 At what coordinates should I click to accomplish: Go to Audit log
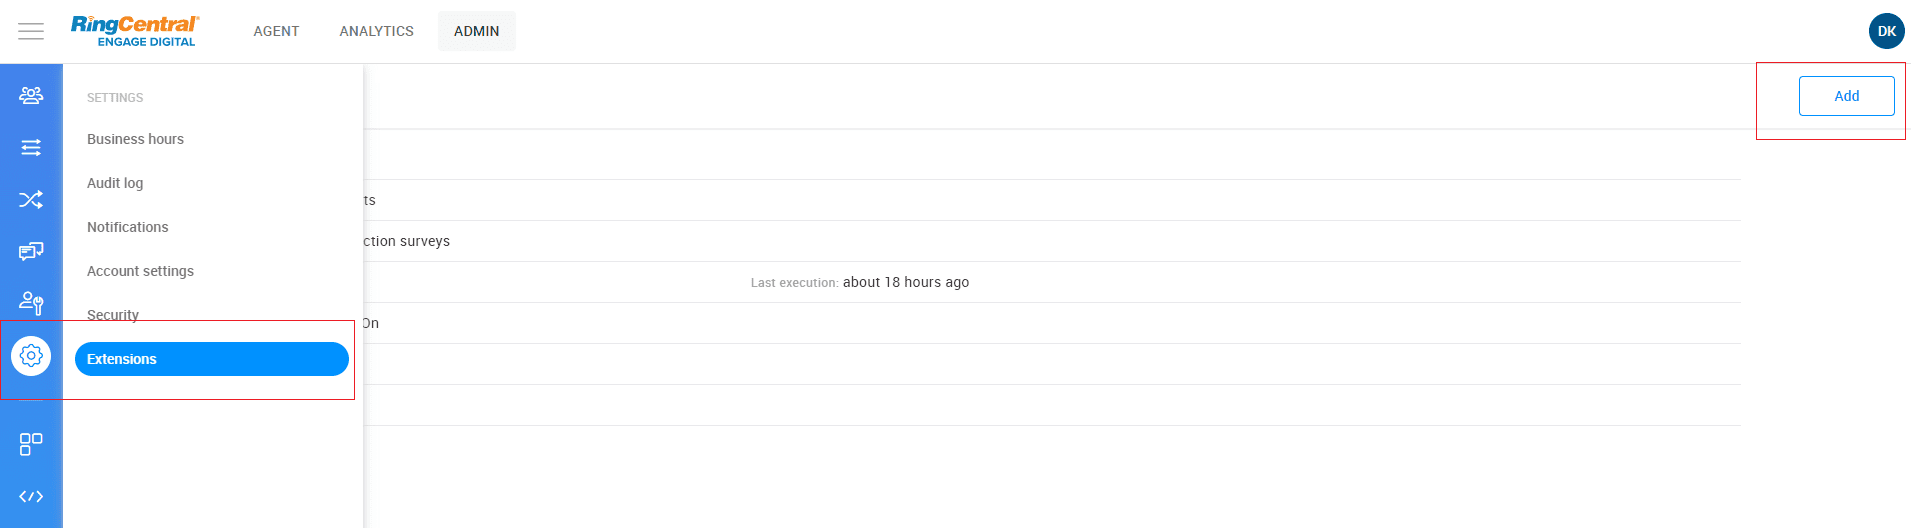[x=115, y=183]
